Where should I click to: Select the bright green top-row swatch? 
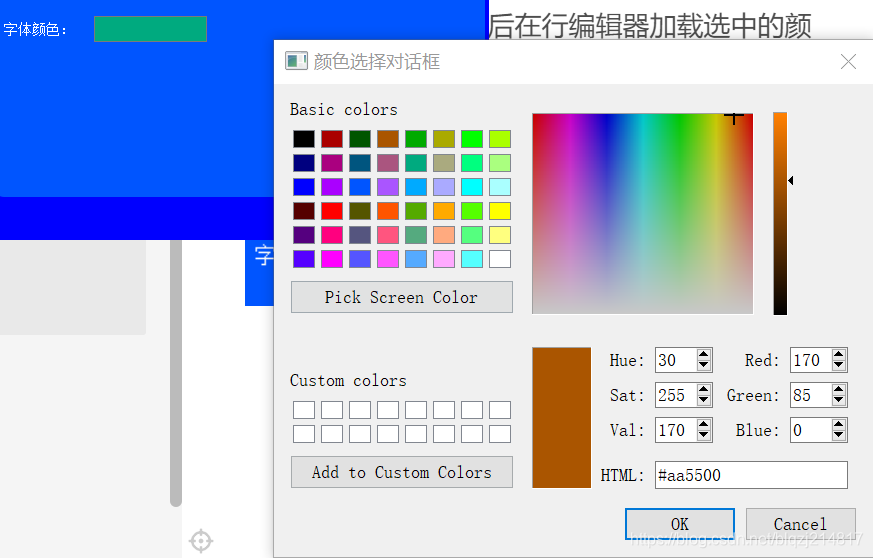pyautogui.click(x=472, y=139)
